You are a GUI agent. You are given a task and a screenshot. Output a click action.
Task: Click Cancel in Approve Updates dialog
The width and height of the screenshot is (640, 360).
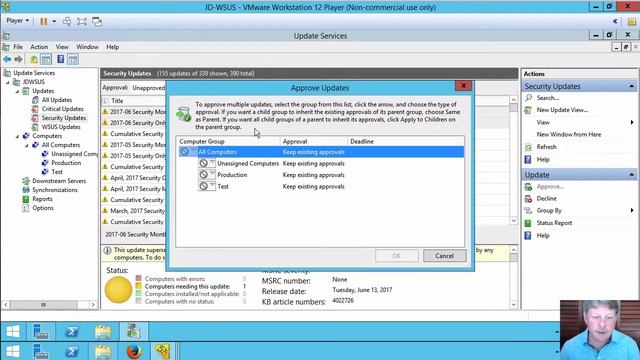click(444, 256)
